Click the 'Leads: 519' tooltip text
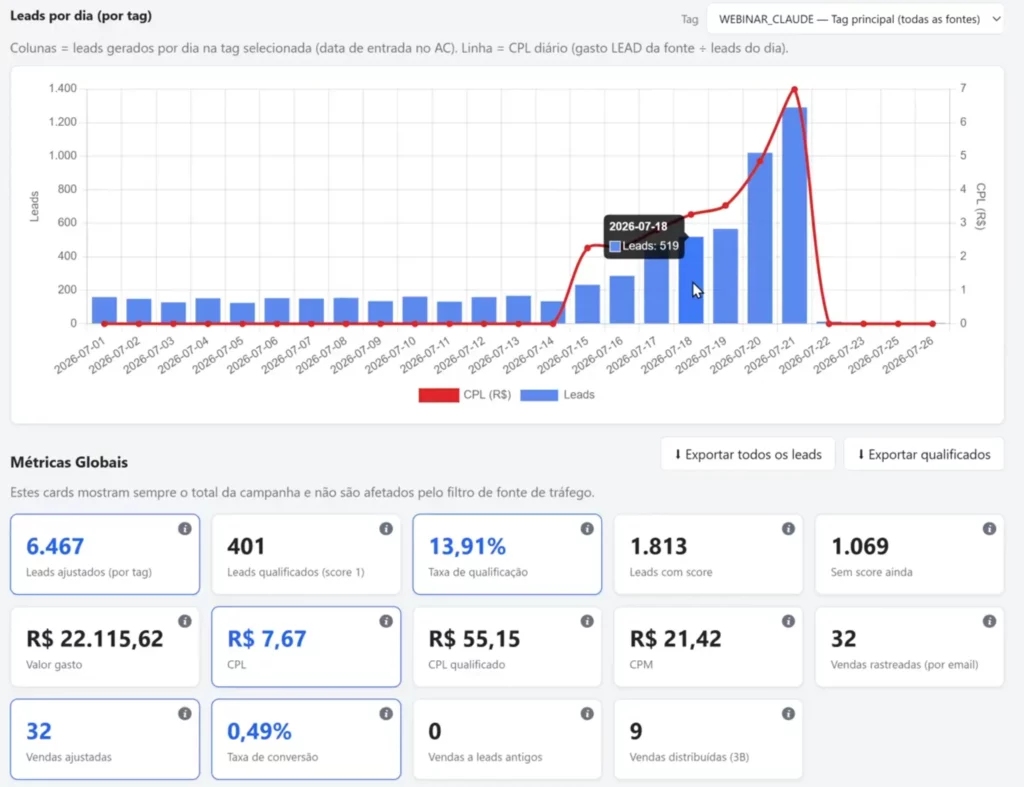Viewport: 1024px width, 787px height. click(x=650, y=246)
